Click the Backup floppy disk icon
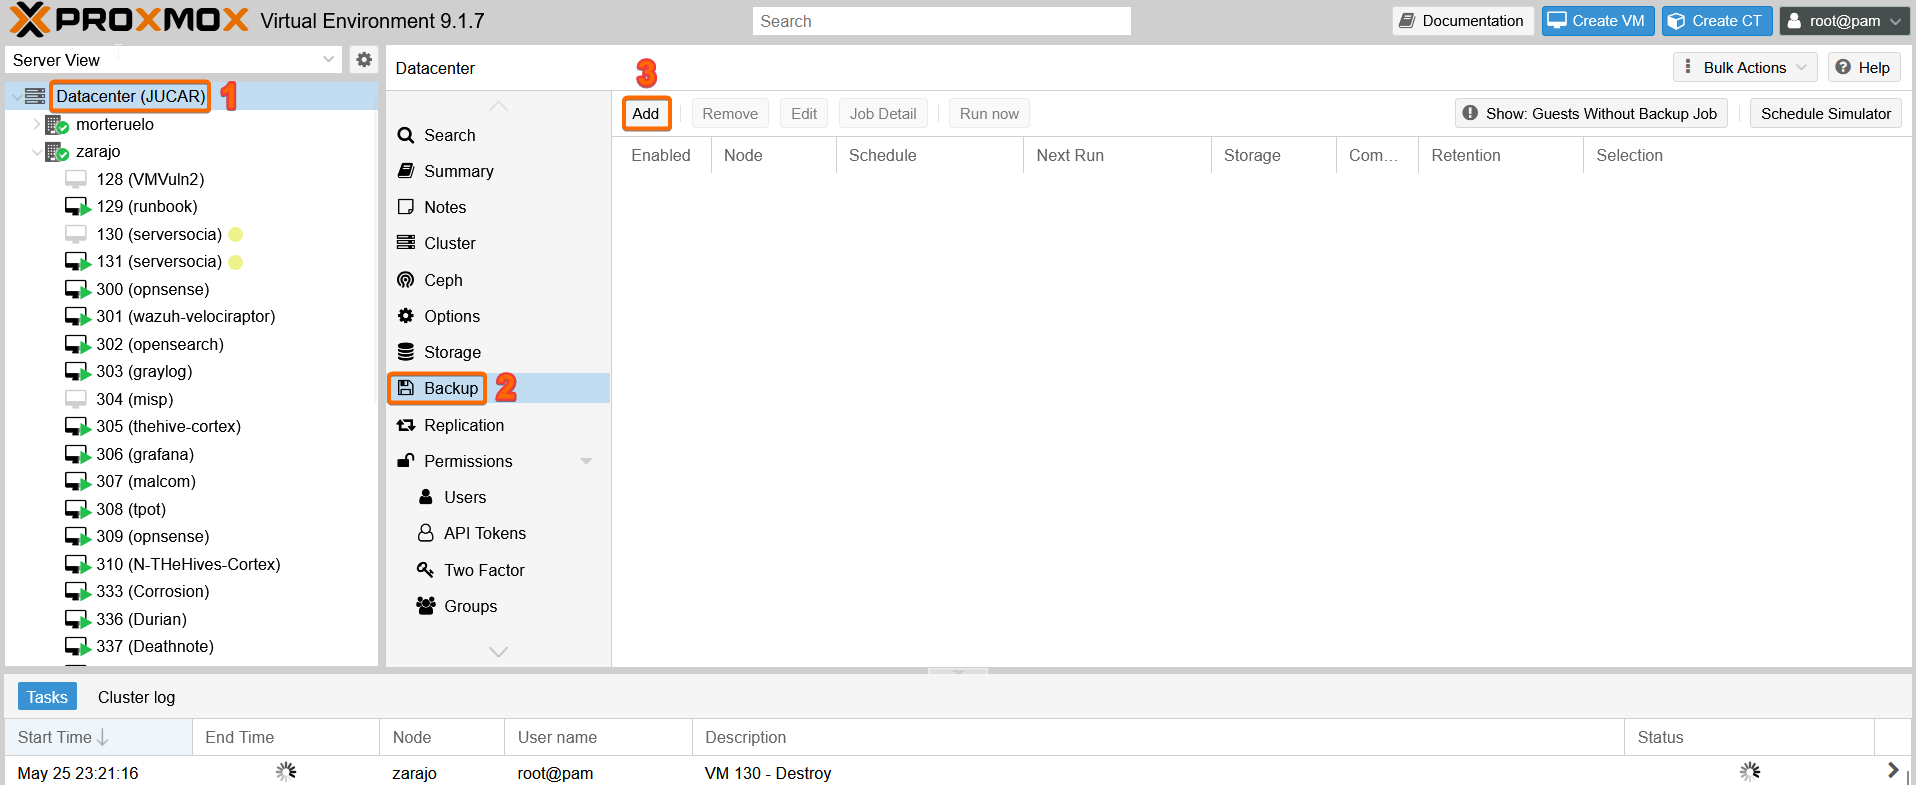 tap(405, 388)
